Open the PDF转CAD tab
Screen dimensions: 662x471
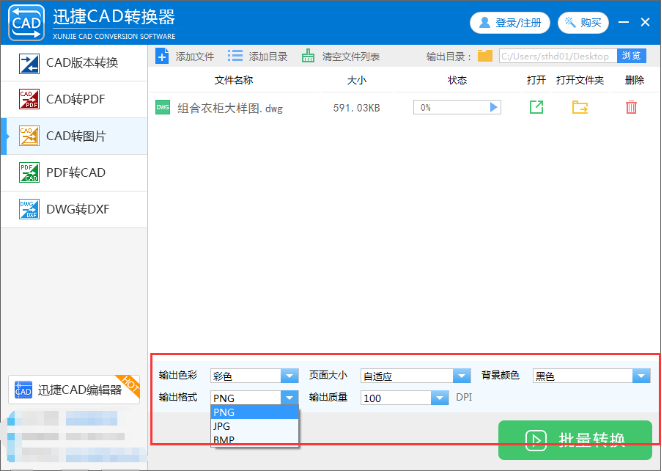[73, 172]
